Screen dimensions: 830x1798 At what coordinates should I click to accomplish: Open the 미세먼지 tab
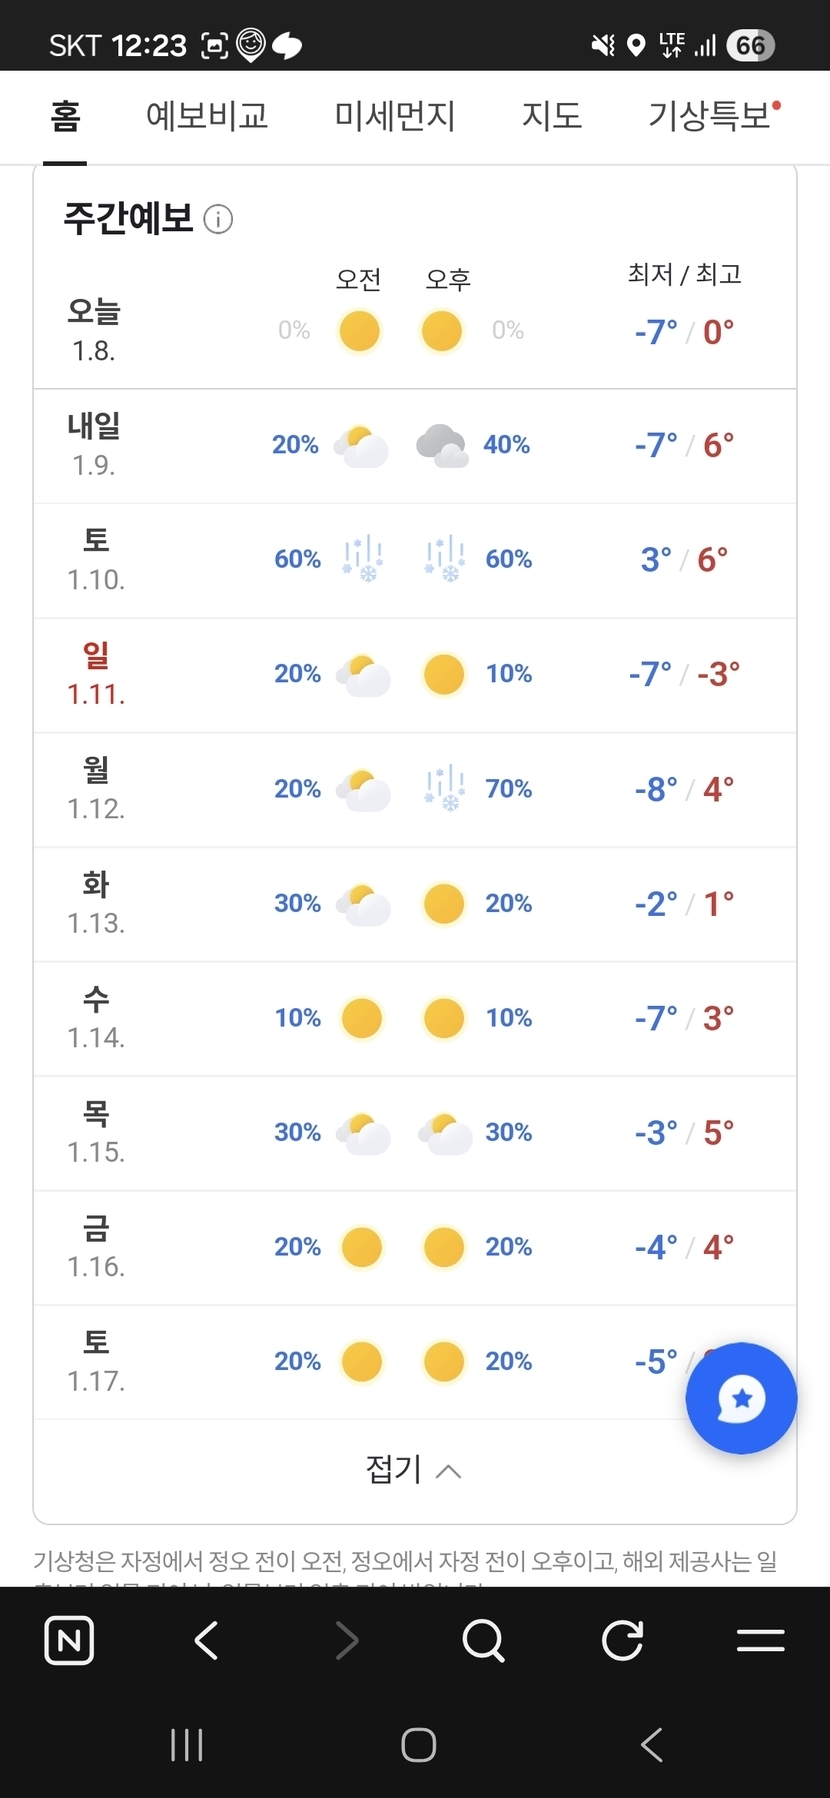point(395,116)
